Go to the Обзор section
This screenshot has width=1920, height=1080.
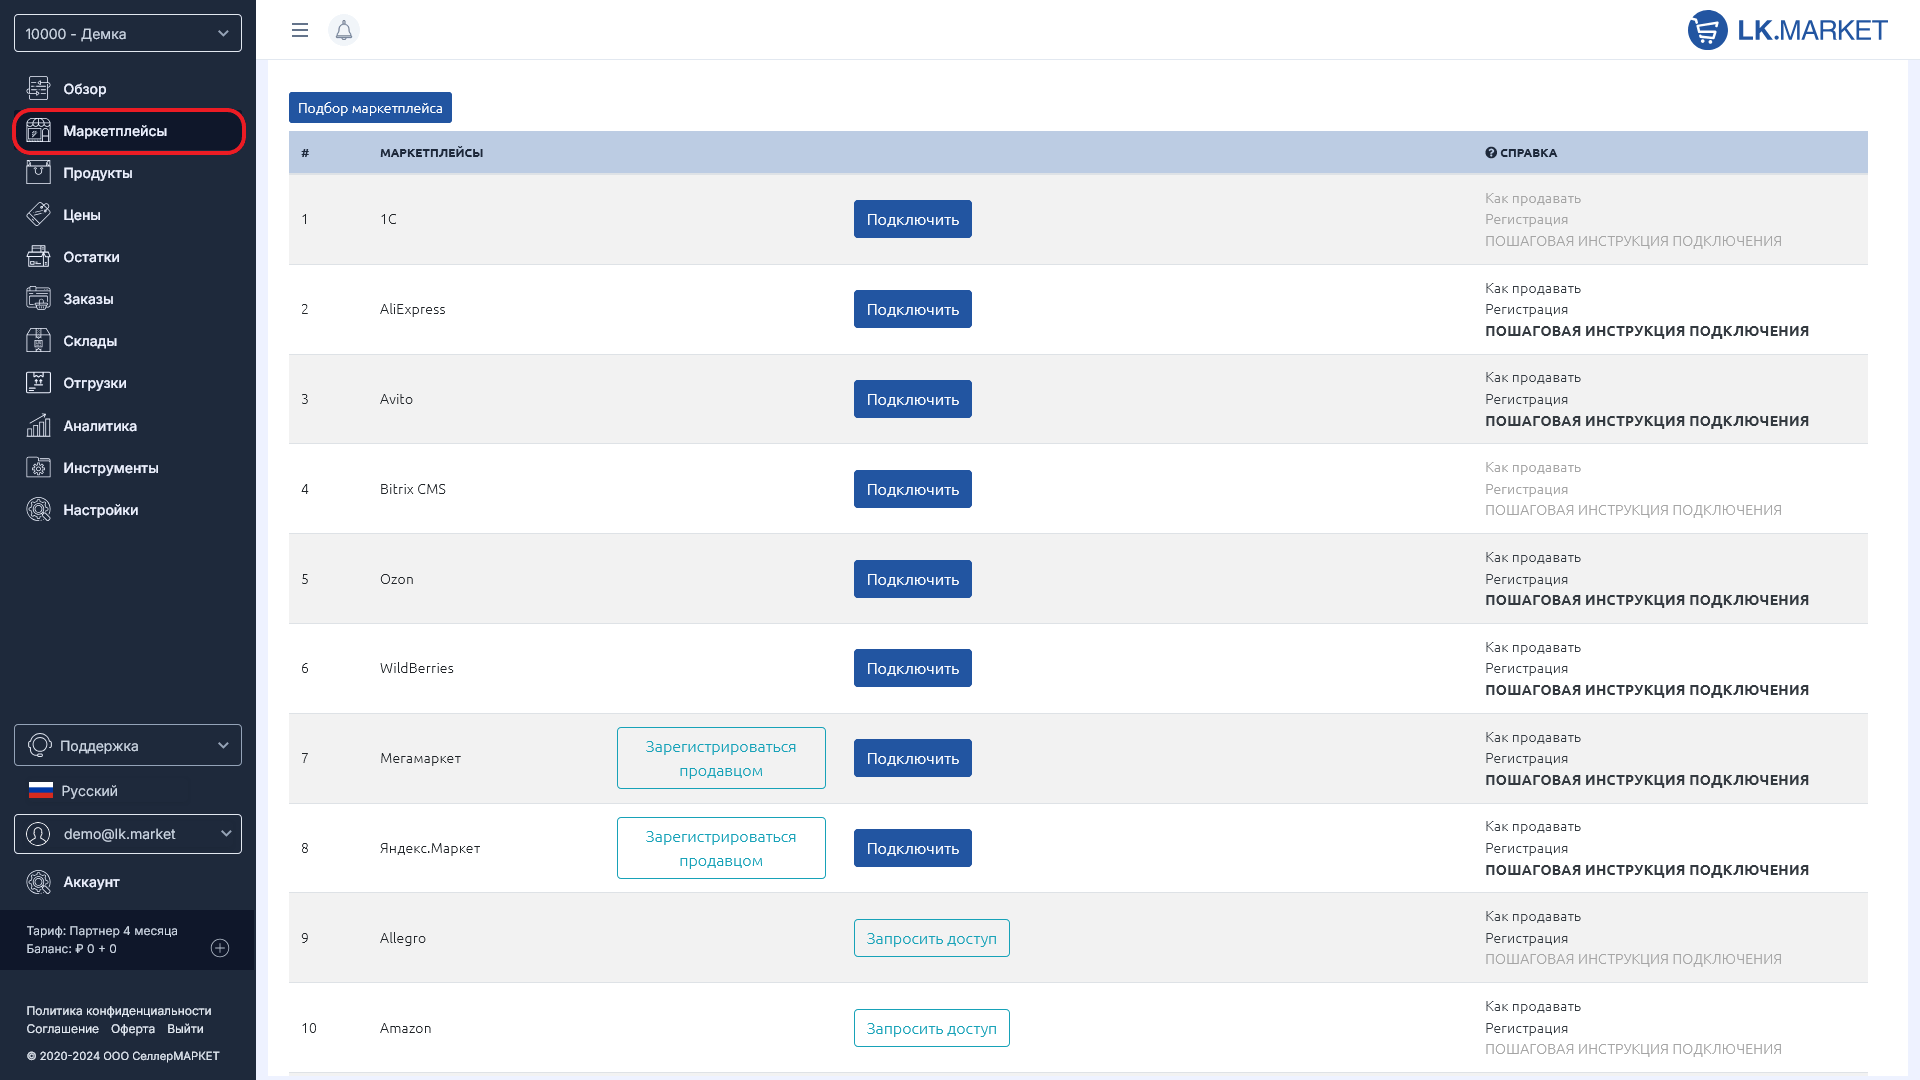84,88
